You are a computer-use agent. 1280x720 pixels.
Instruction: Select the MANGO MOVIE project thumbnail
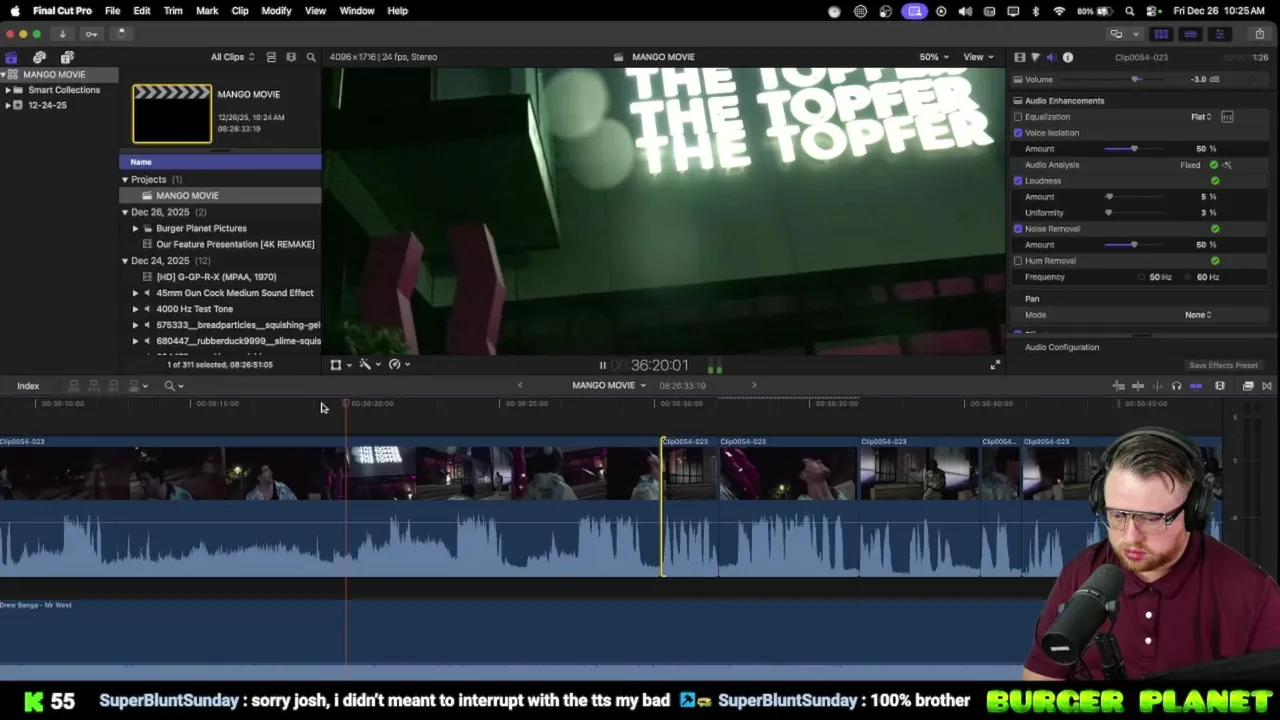point(172,113)
